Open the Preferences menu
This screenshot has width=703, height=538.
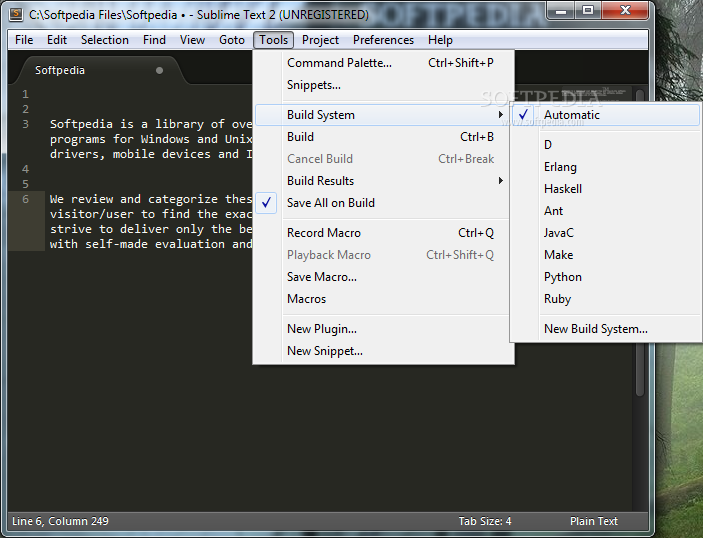[x=383, y=40]
